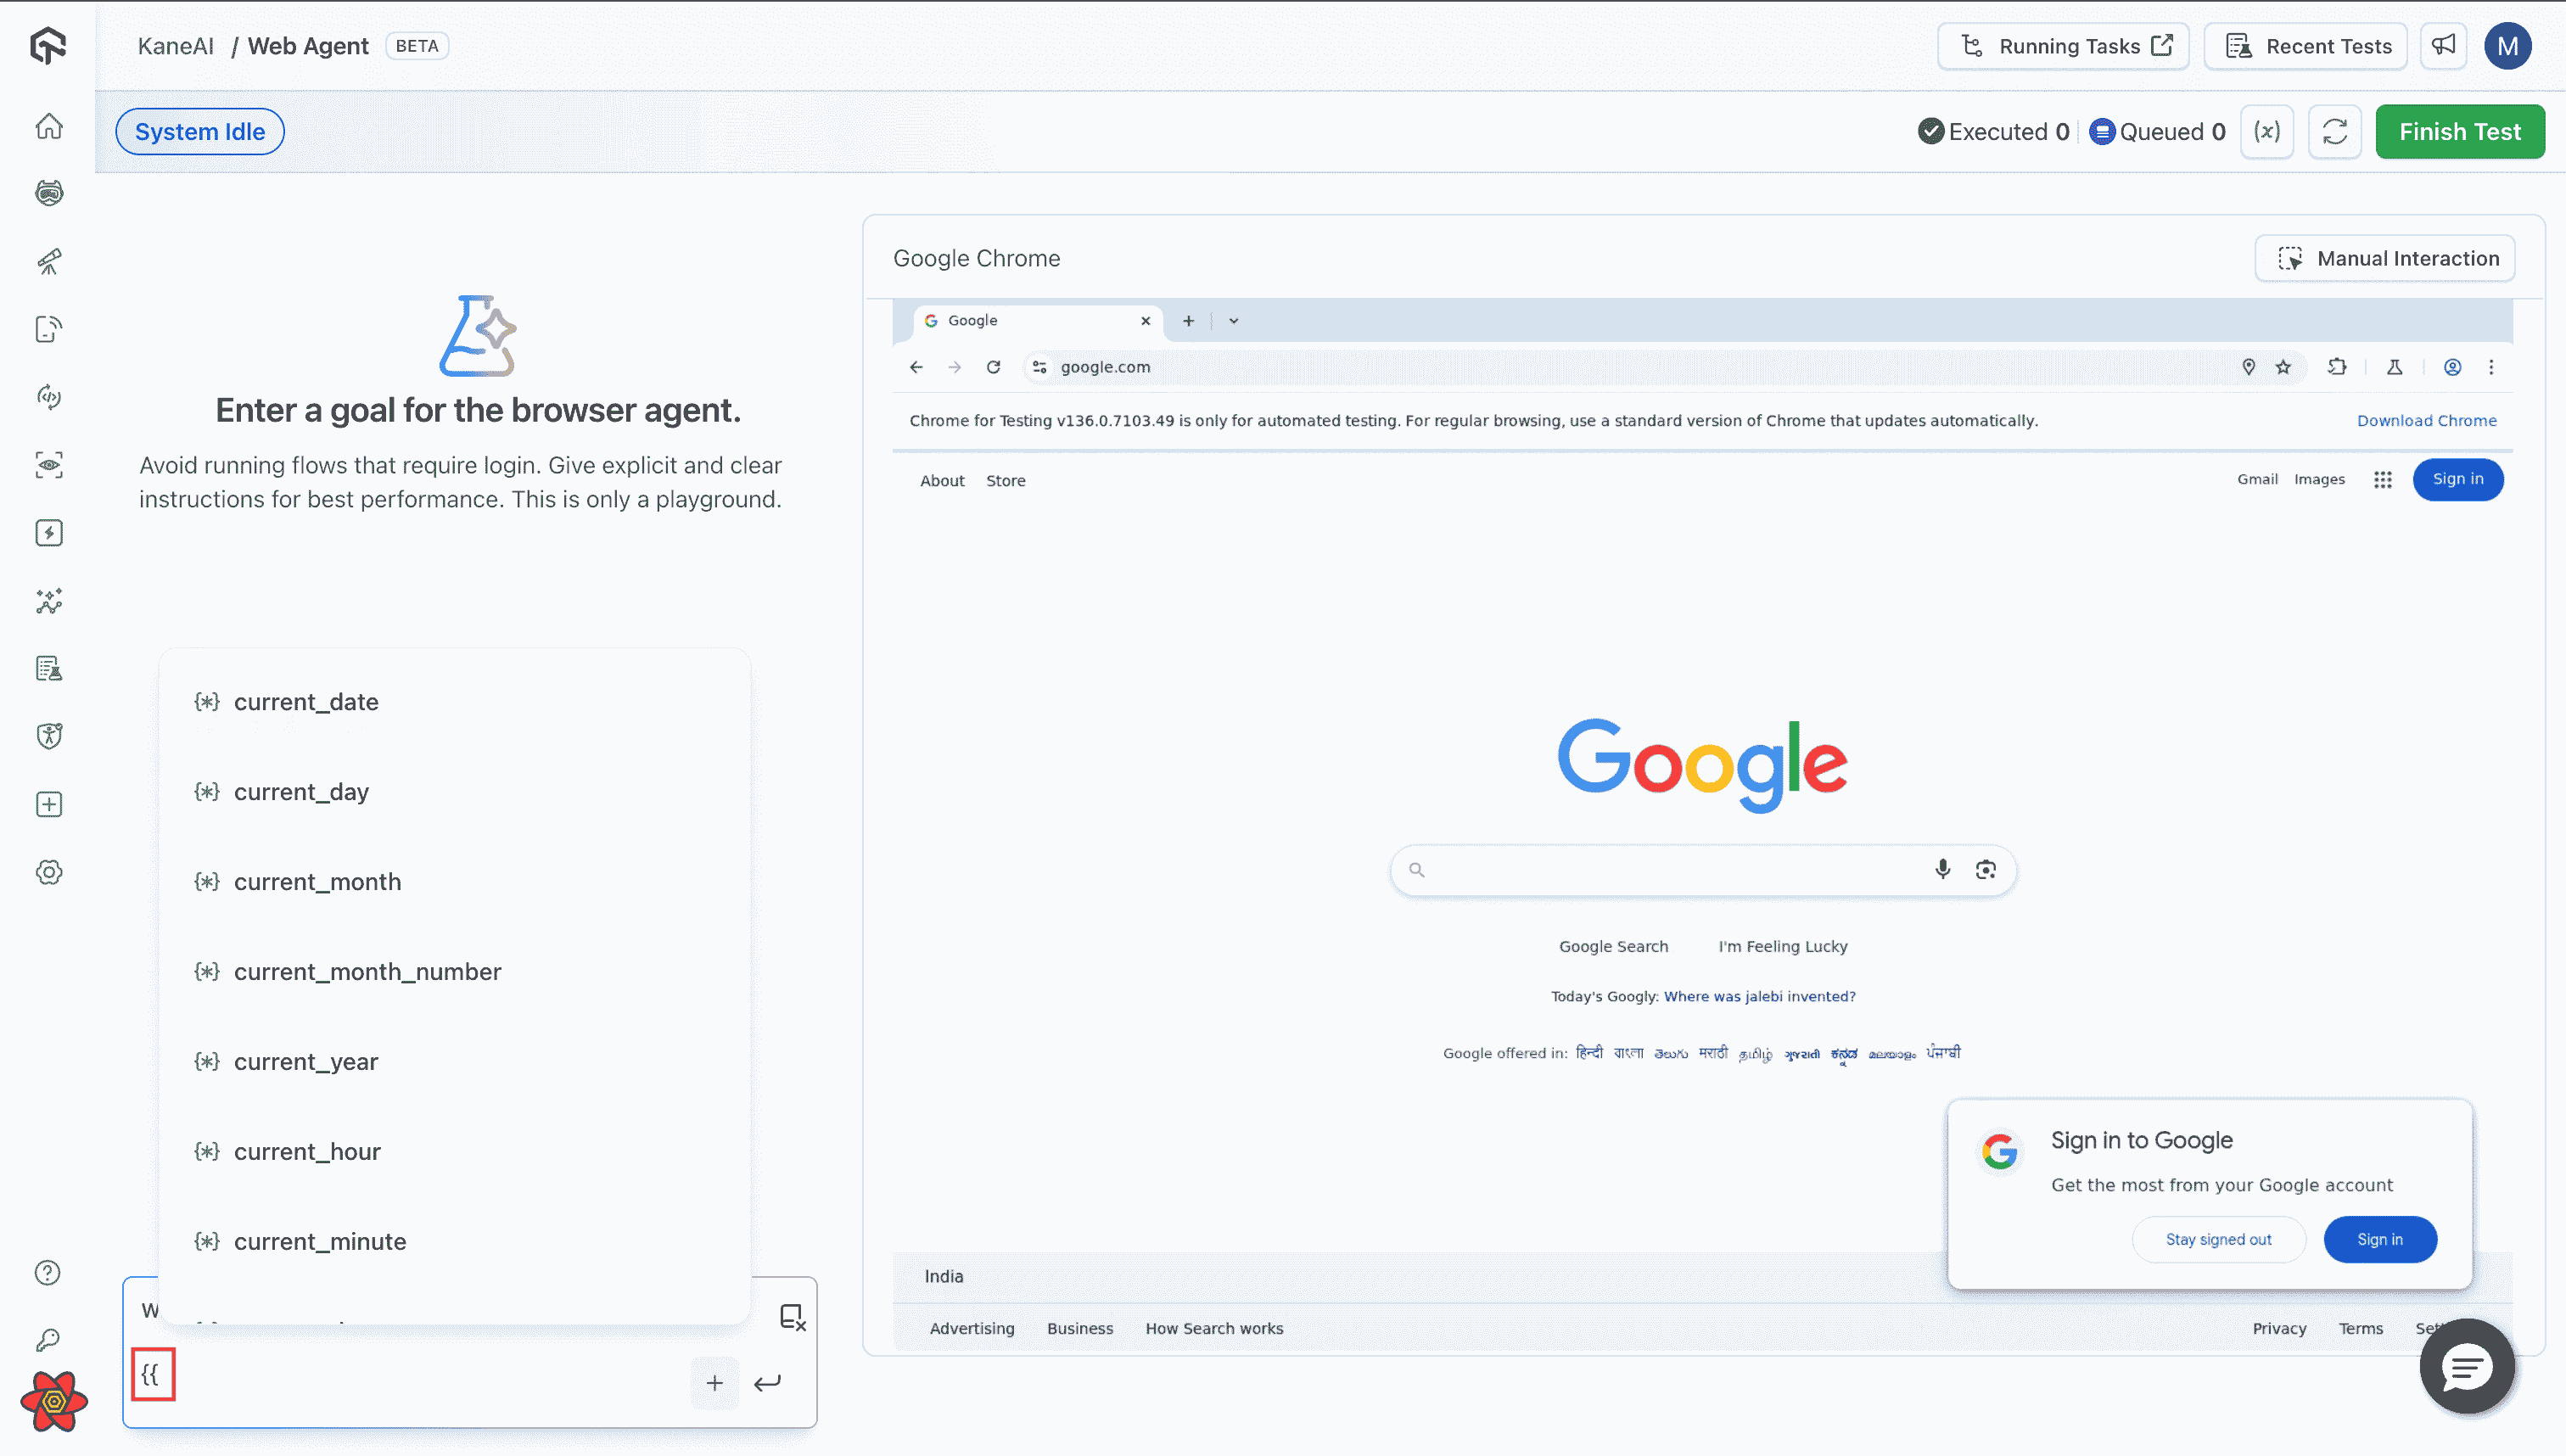Viewport: 2566px width, 1456px height.
Task: Click the clear instructions icon
Action: (x=792, y=1317)
